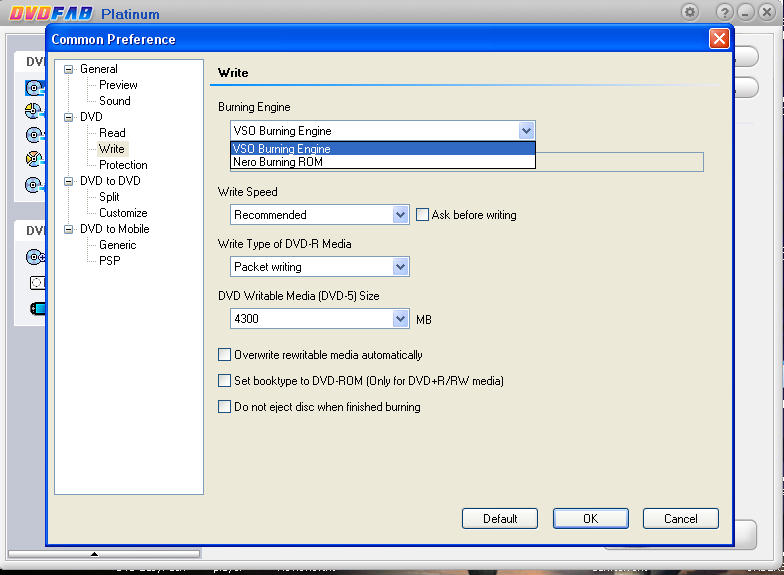
Task: Click first disc mode icon in DVDFab sidebar
Action: tap(34, 88)
